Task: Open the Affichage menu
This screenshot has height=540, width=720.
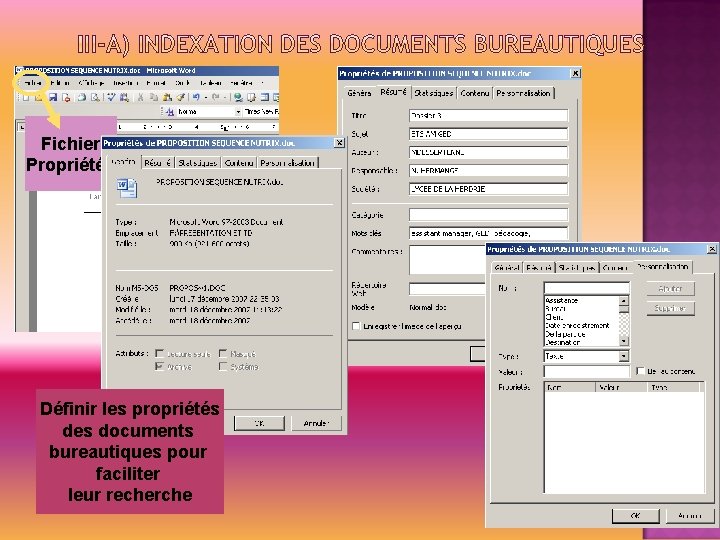Action: (91, 83)
